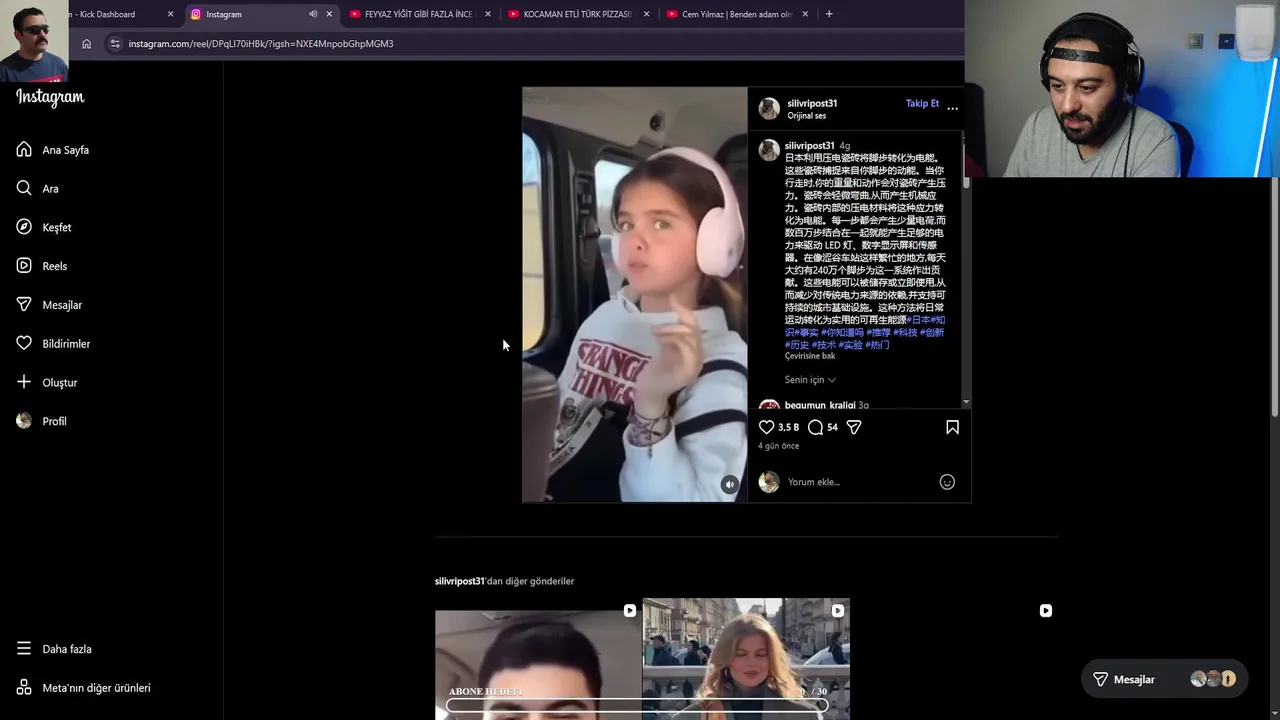Open Keşfet compass icon
Image resolution: width=1280 pixels, height=720 pixels.
[x=24, y=227]
